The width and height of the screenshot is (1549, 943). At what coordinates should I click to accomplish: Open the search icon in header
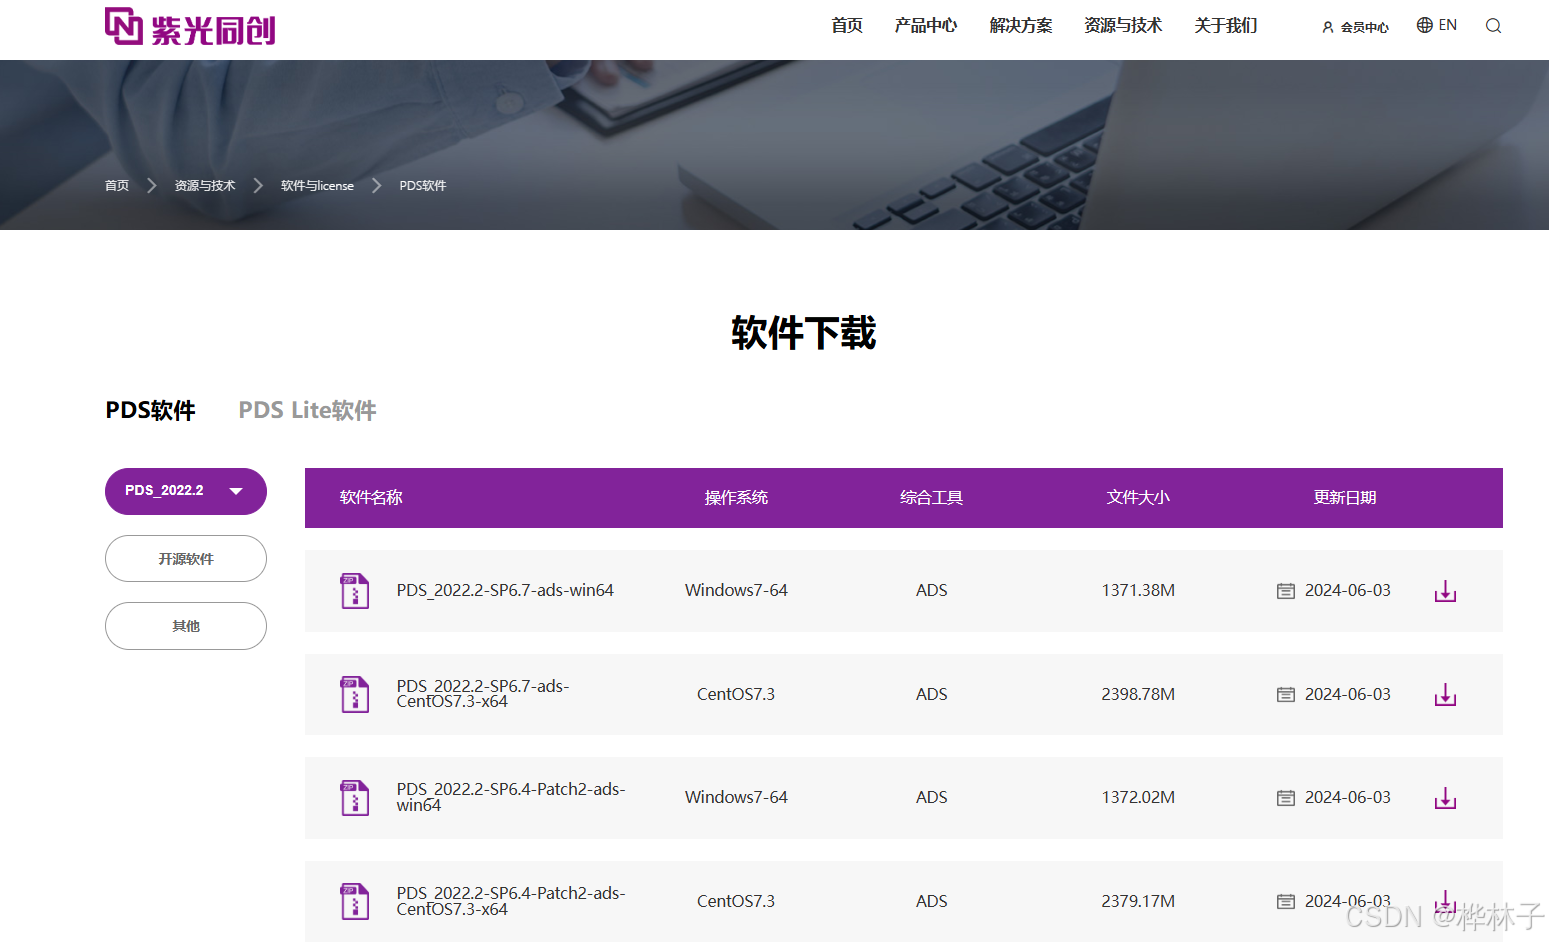[1493, 26]
